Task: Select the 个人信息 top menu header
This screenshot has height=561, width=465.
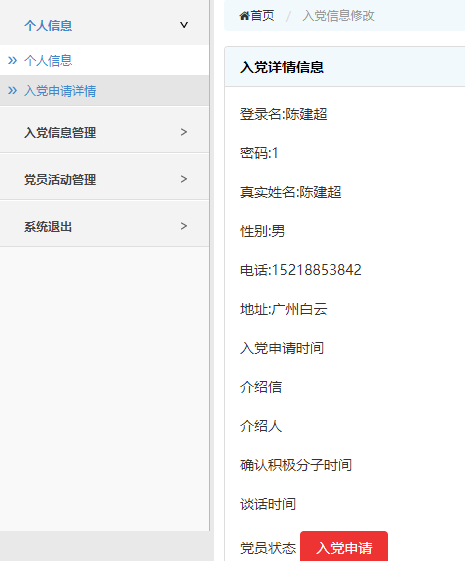Action: pos(48,25)
